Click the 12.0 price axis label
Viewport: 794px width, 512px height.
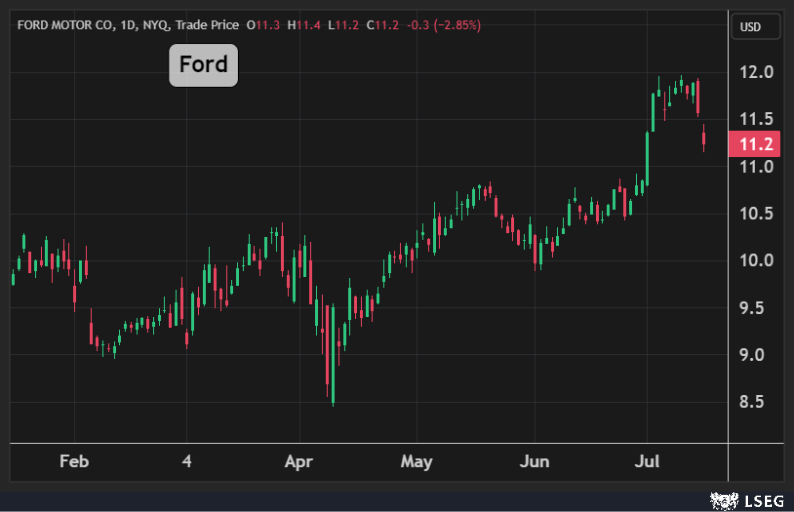click(756, 72)
